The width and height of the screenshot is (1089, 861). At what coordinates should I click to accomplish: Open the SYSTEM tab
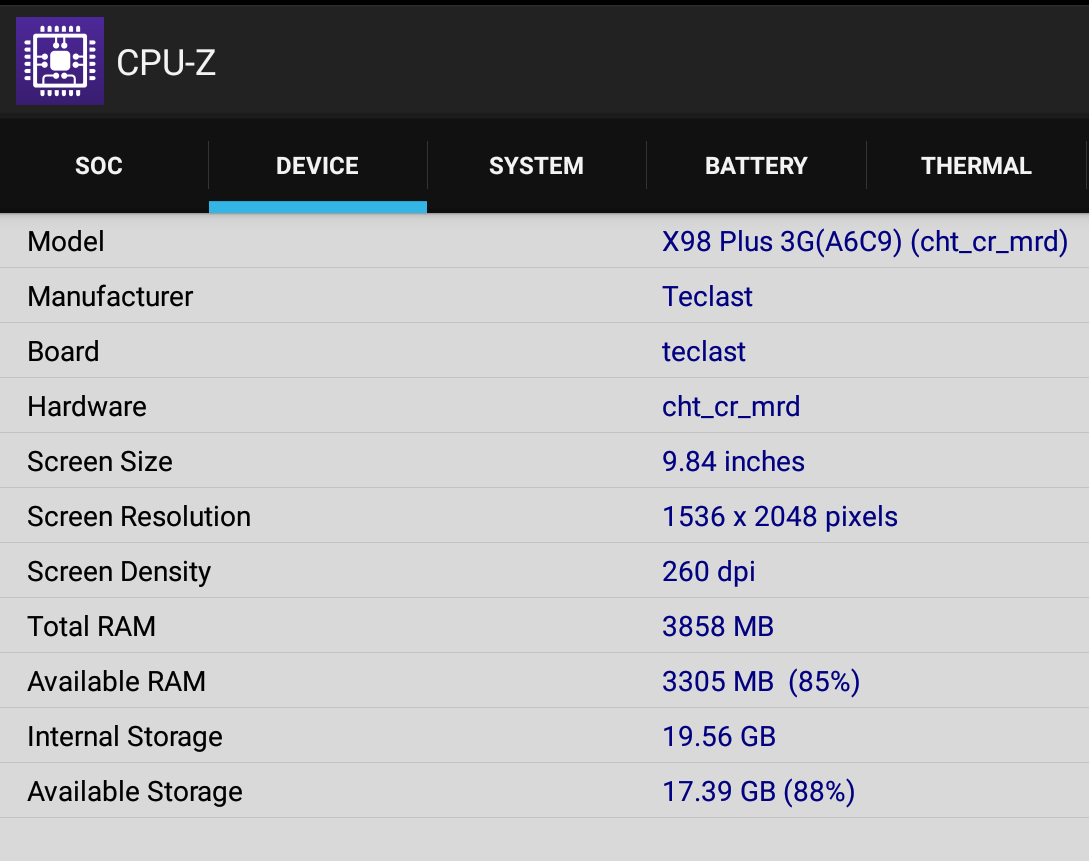(x=536, y=166)
